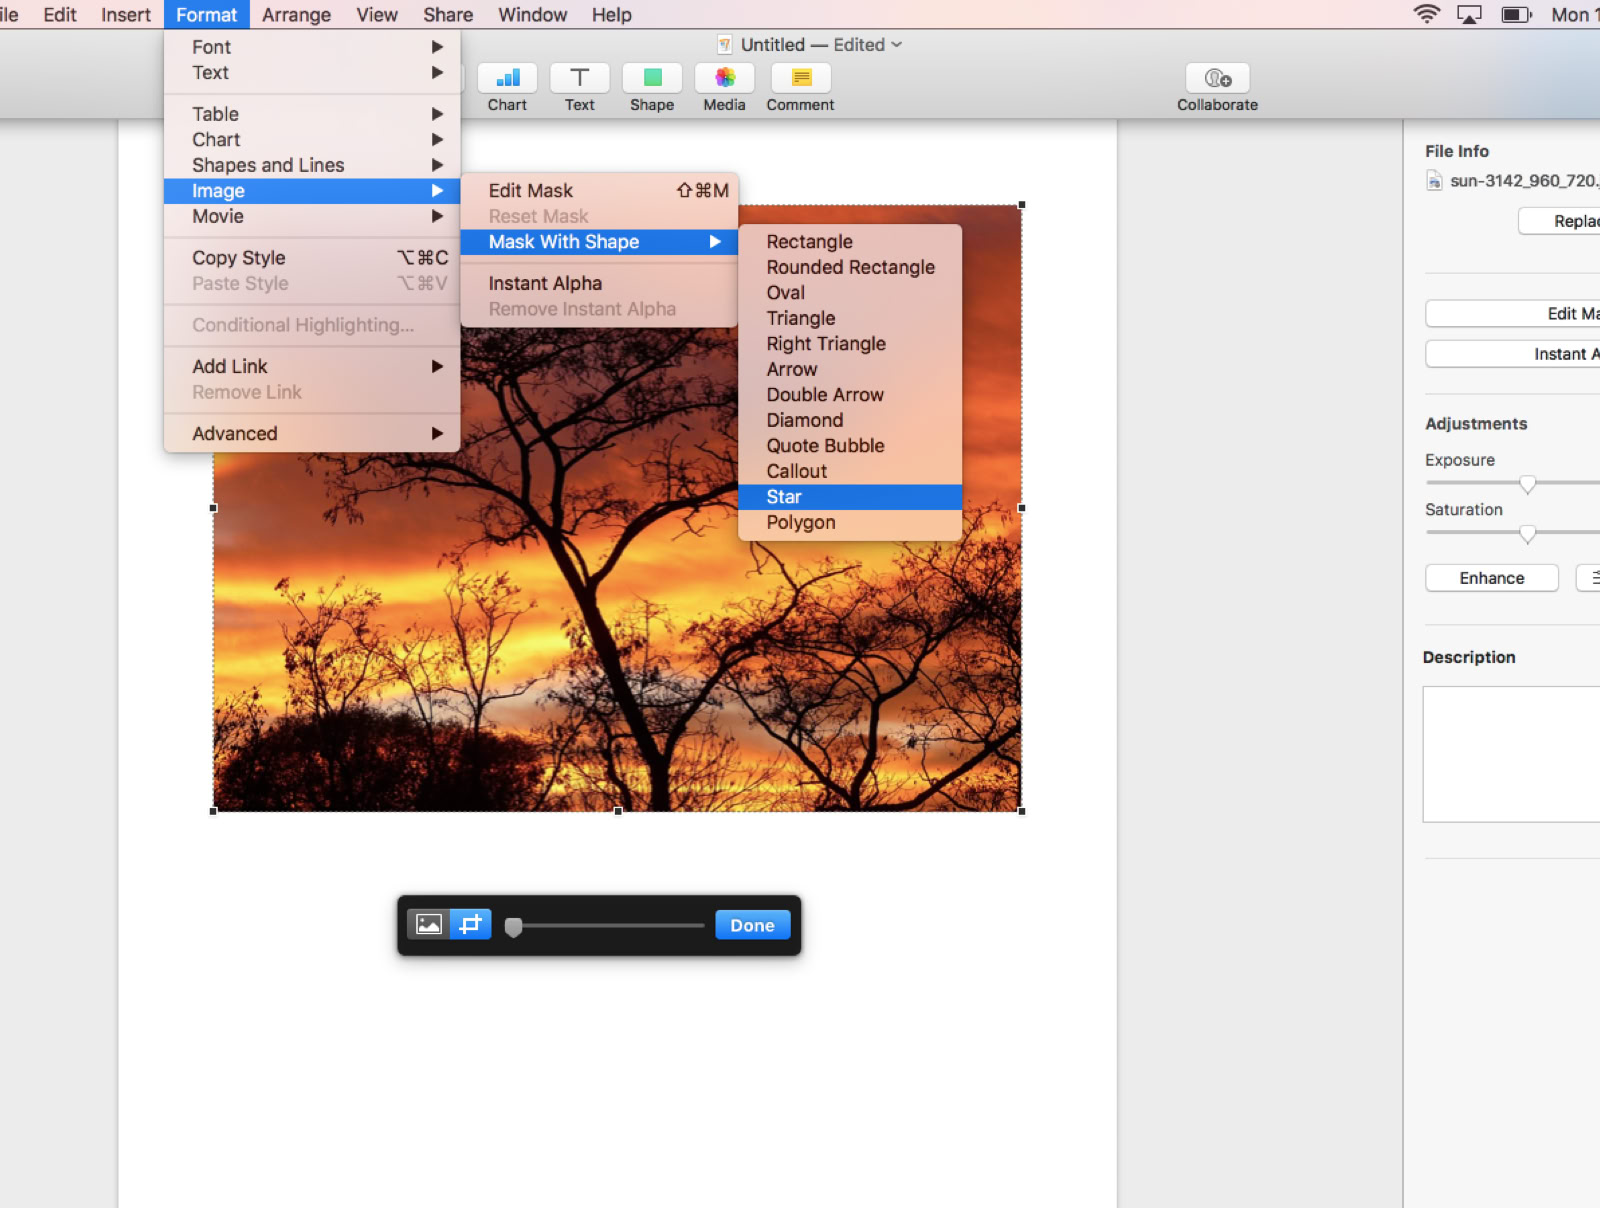The image size is (1600, 1208).
Task: Click the Collaborate icon
Action: click(1217, 79)
